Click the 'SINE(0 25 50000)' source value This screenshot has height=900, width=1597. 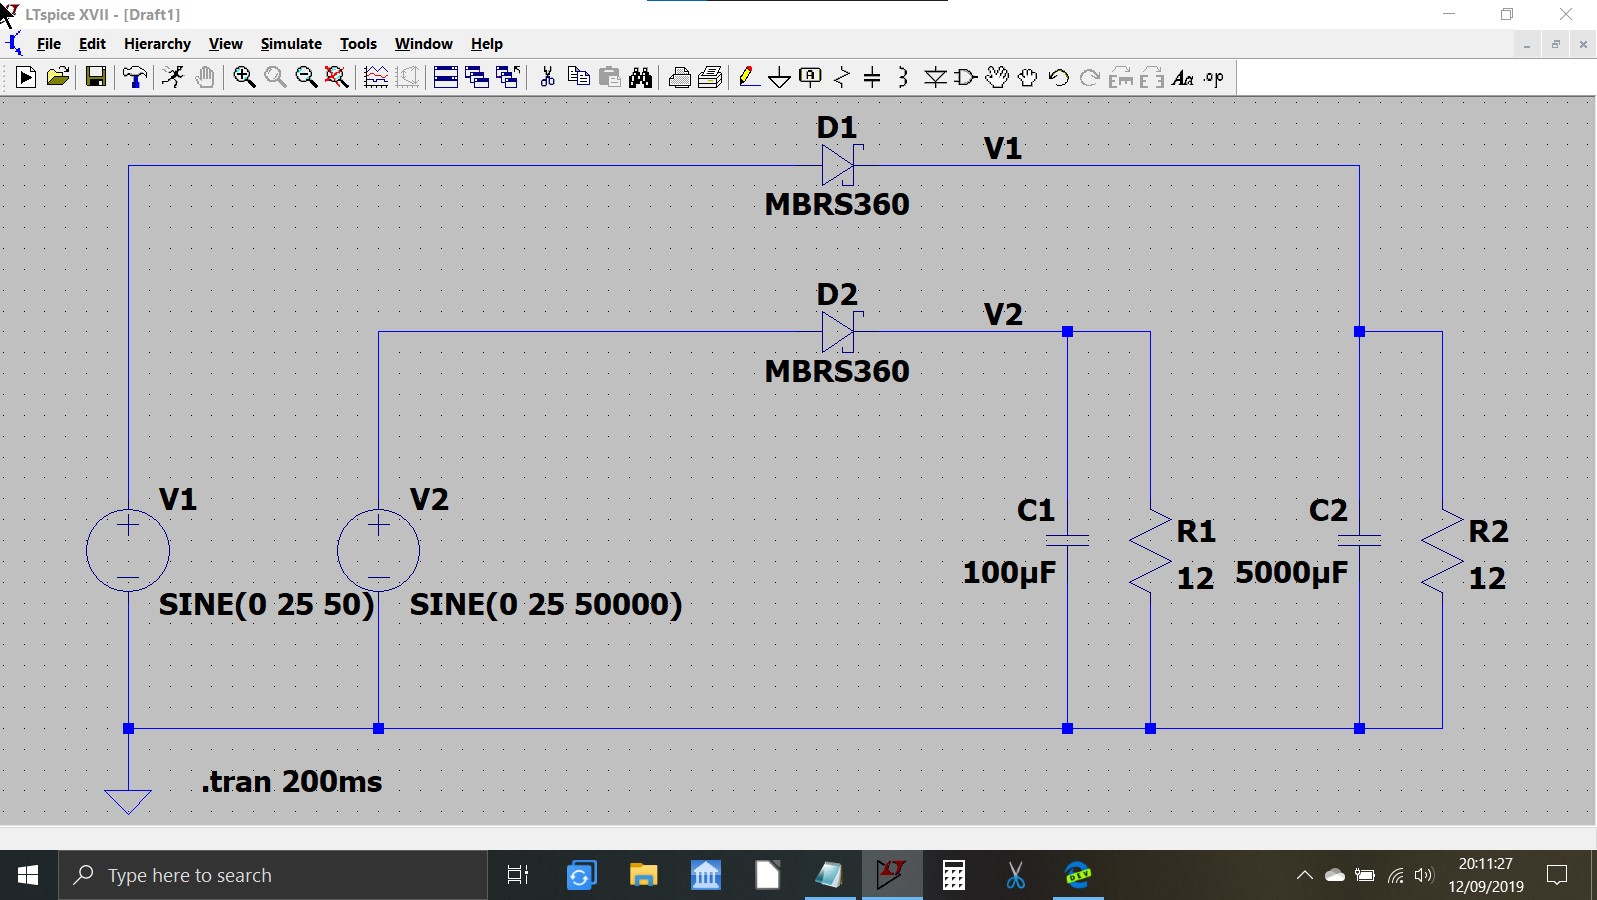[x=546, y=604]
